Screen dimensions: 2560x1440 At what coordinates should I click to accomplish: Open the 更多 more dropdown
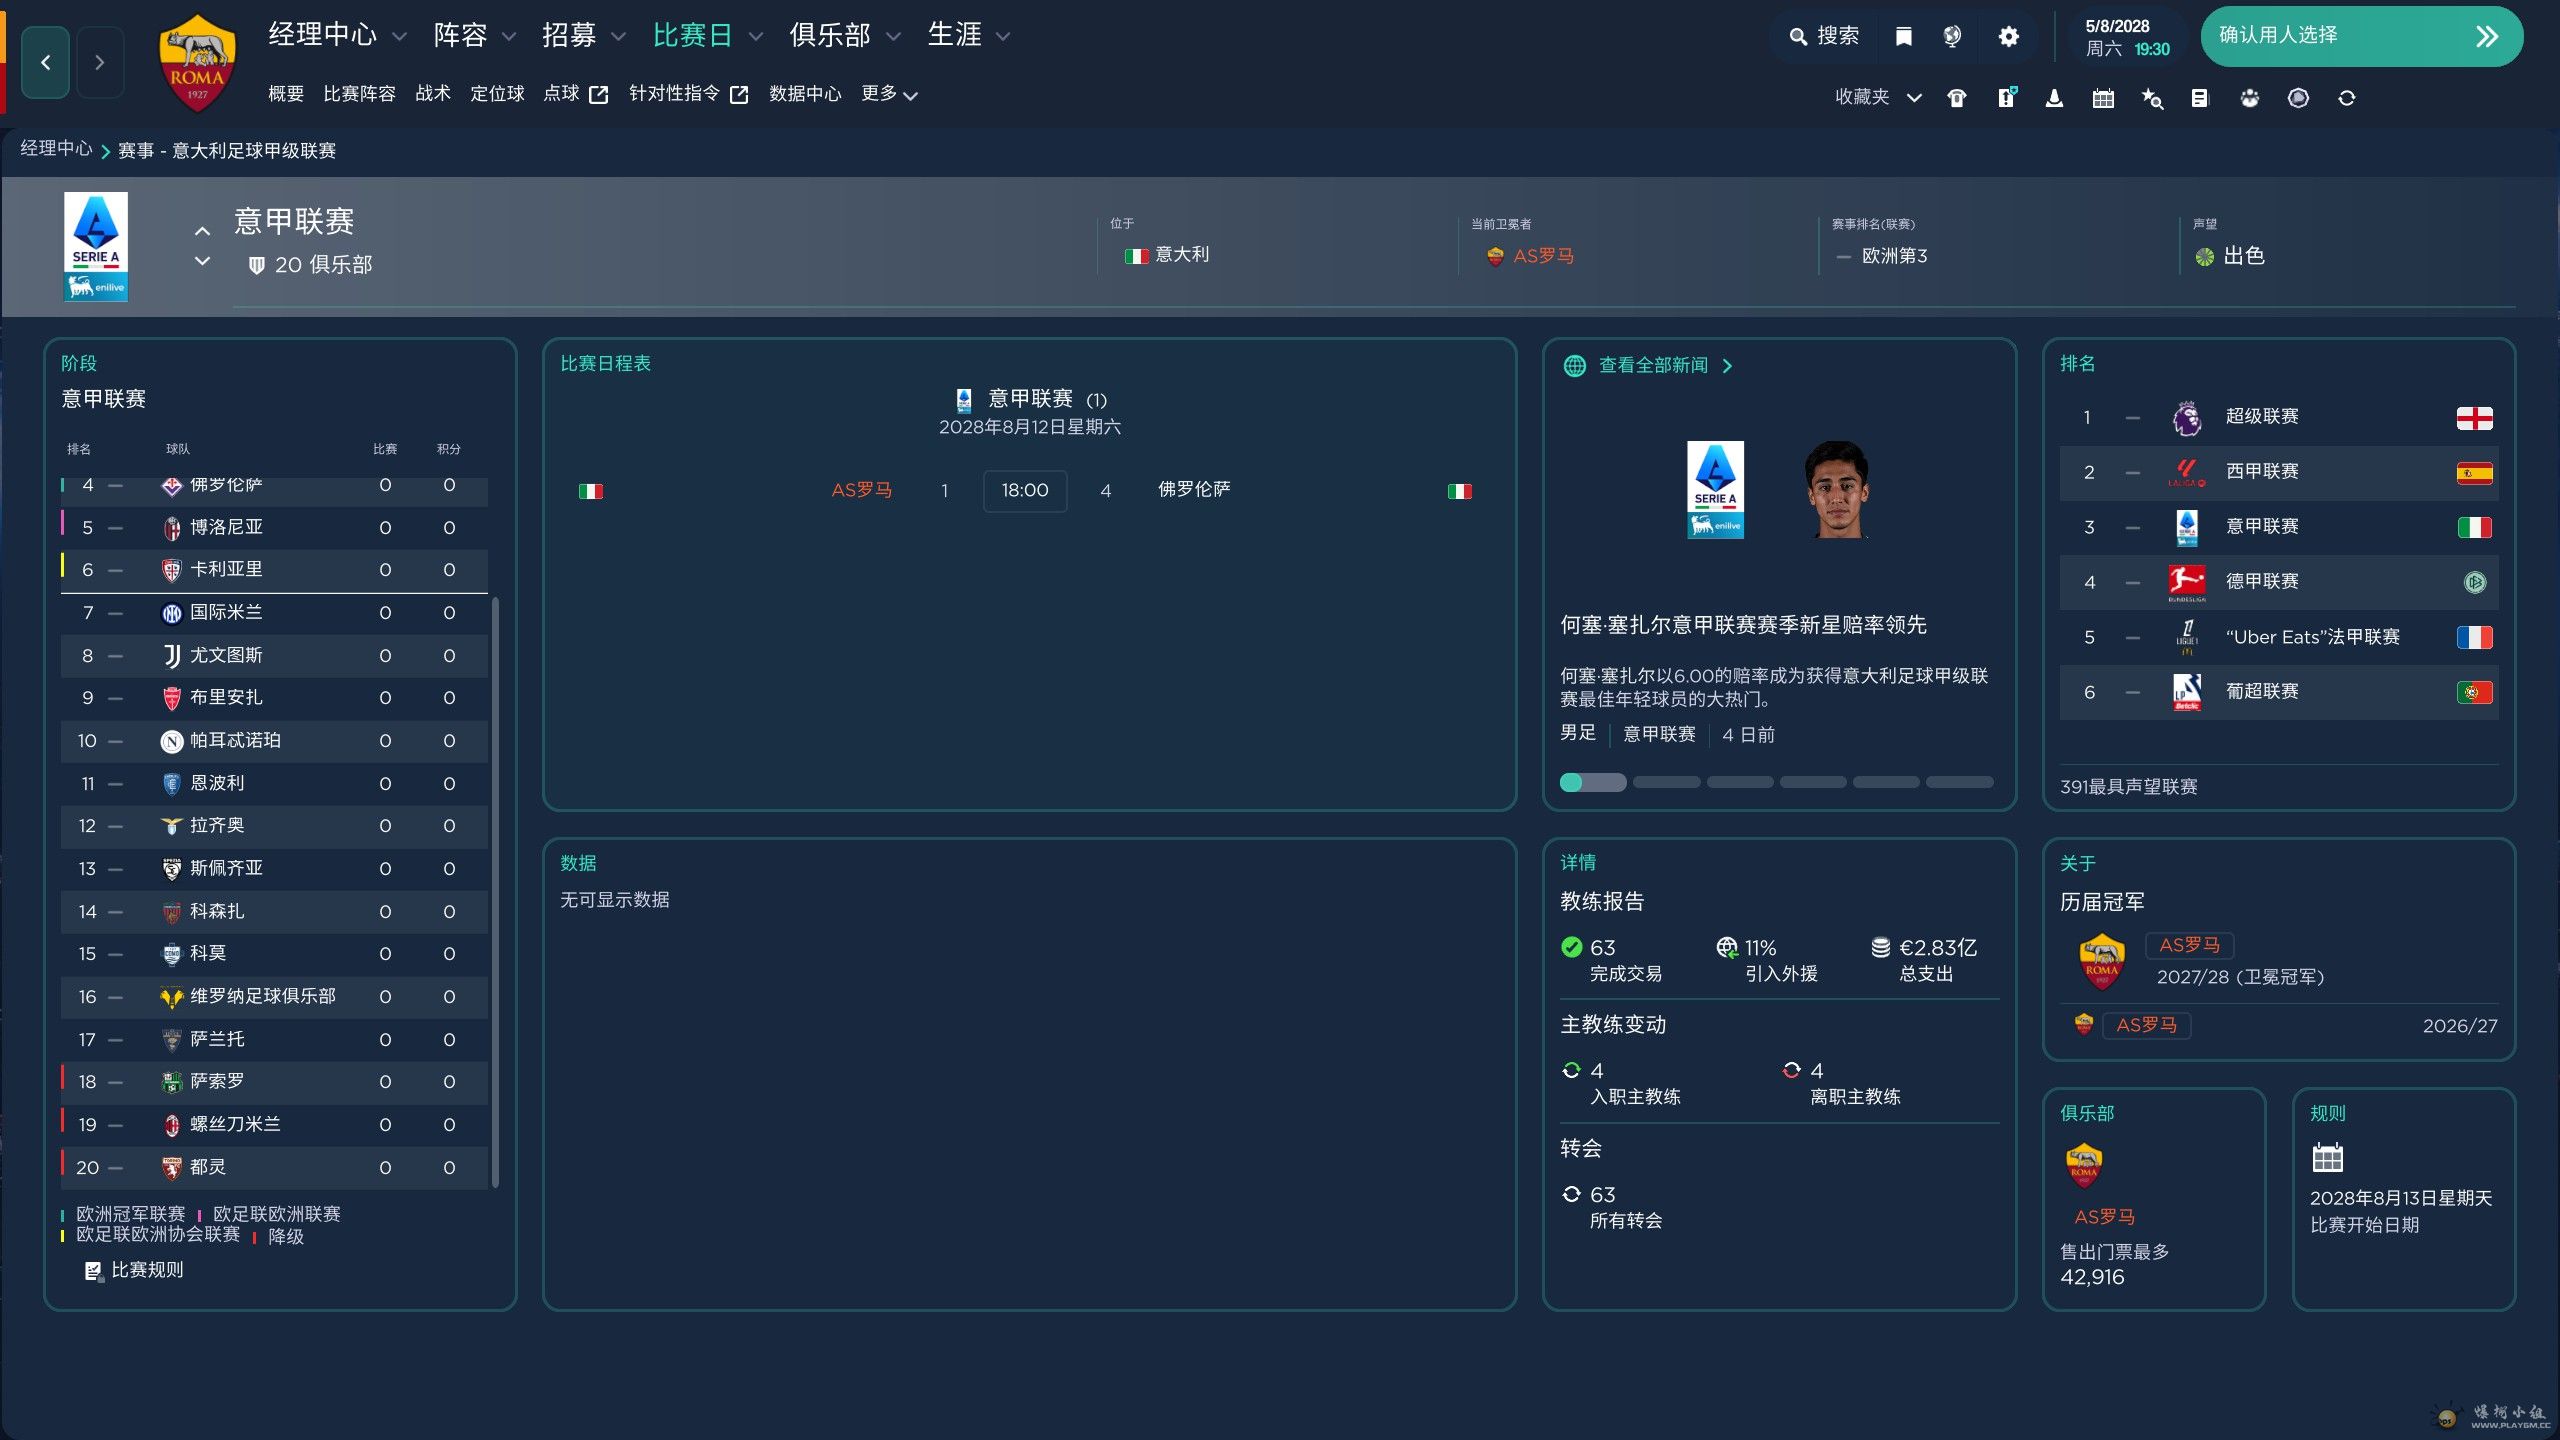[x=889, y=94]
